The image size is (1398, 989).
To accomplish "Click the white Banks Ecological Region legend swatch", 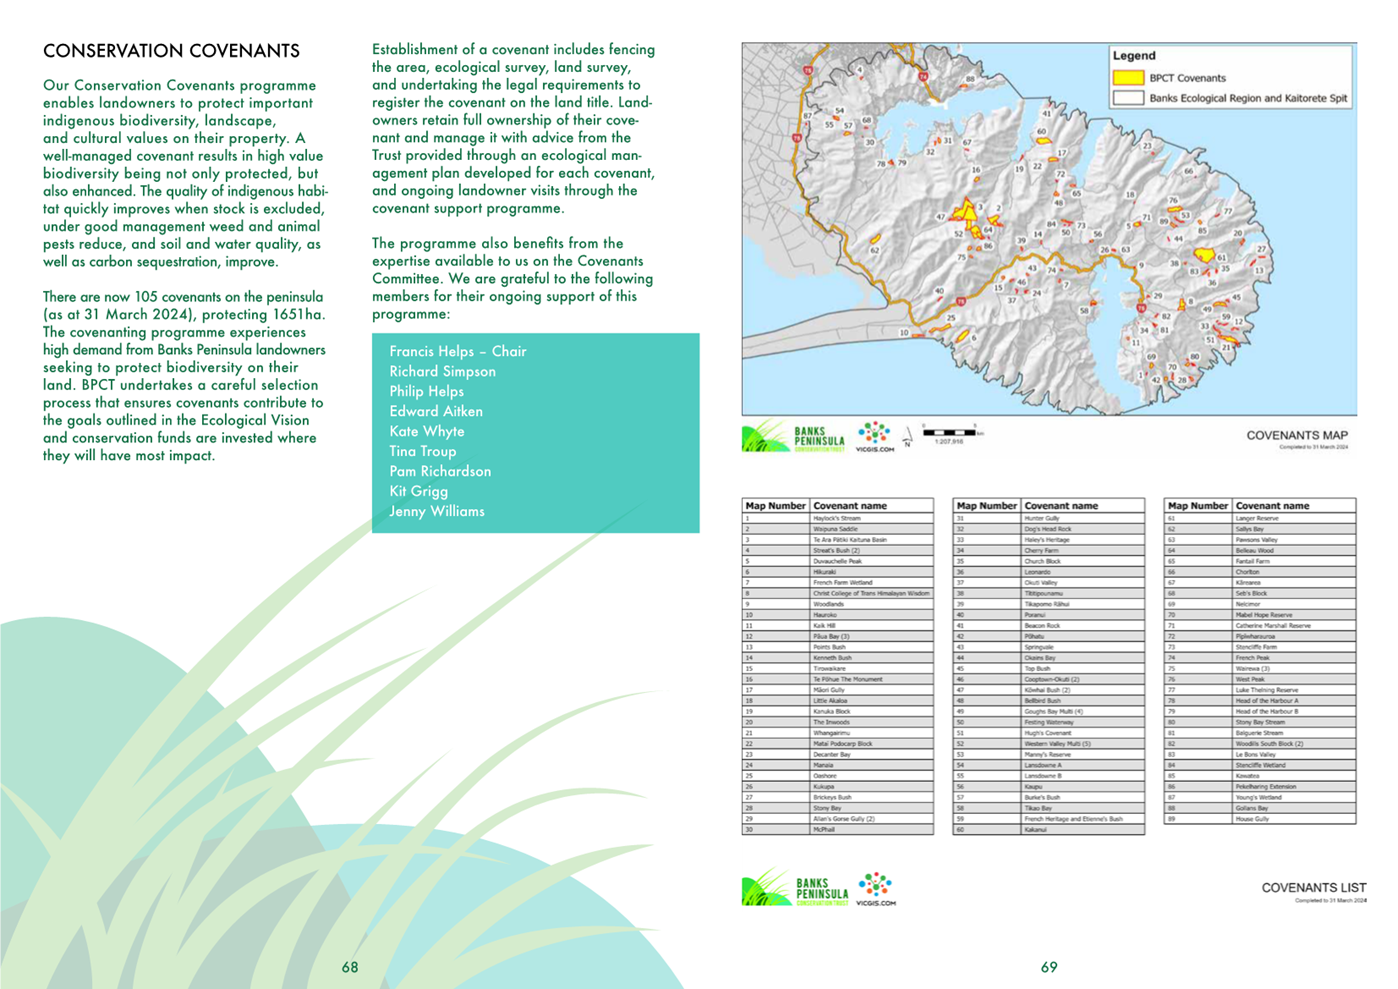I will (x=1128, y=98).
